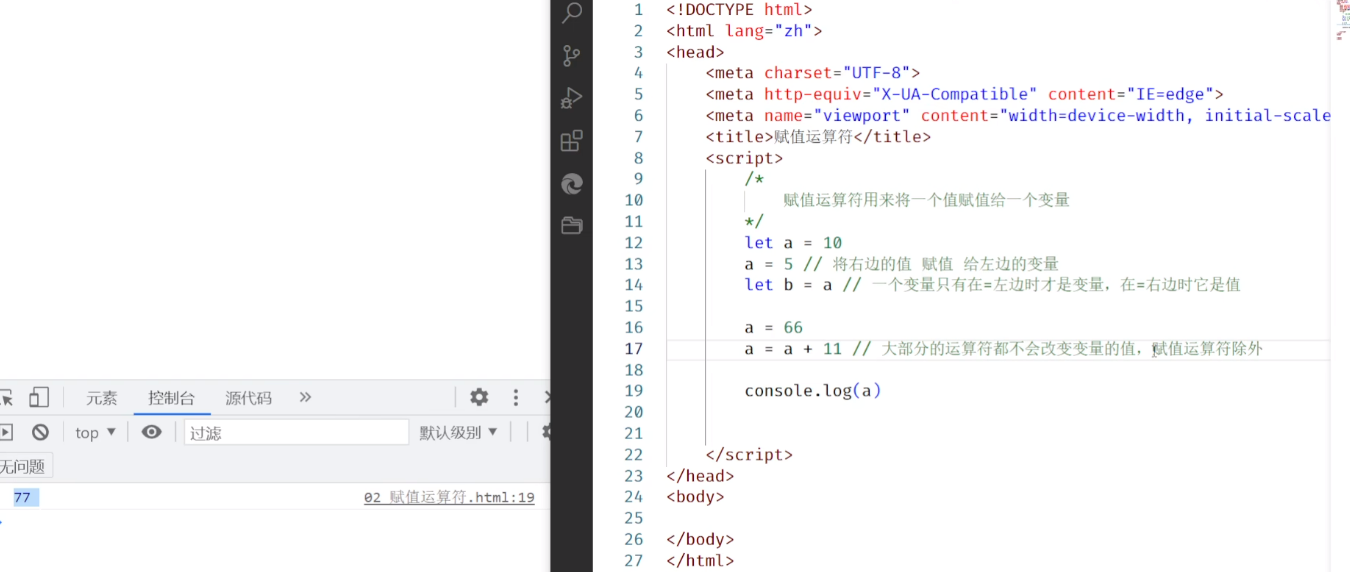Switch to the 源代码 tab
Screen dimensions: 1350x572
(248, 398)
